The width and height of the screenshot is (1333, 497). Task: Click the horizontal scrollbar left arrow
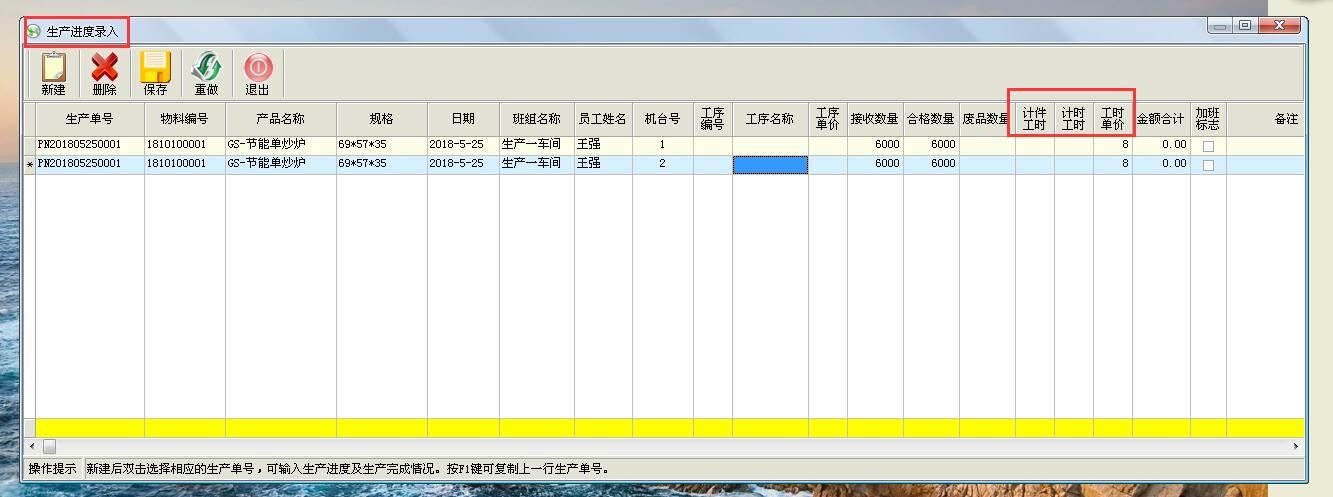pos(33,446)
